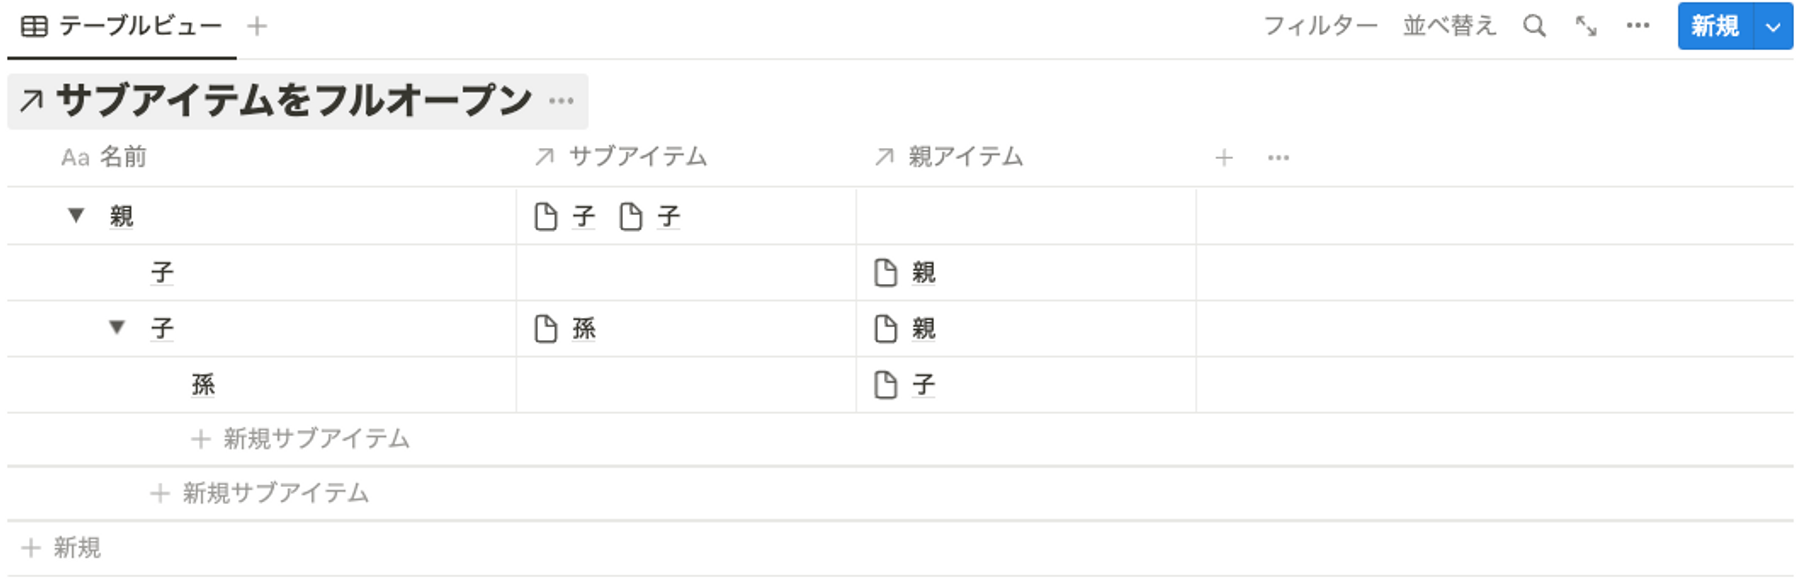
Task: Click the search magnifier icon
Action: (1534, 26)
